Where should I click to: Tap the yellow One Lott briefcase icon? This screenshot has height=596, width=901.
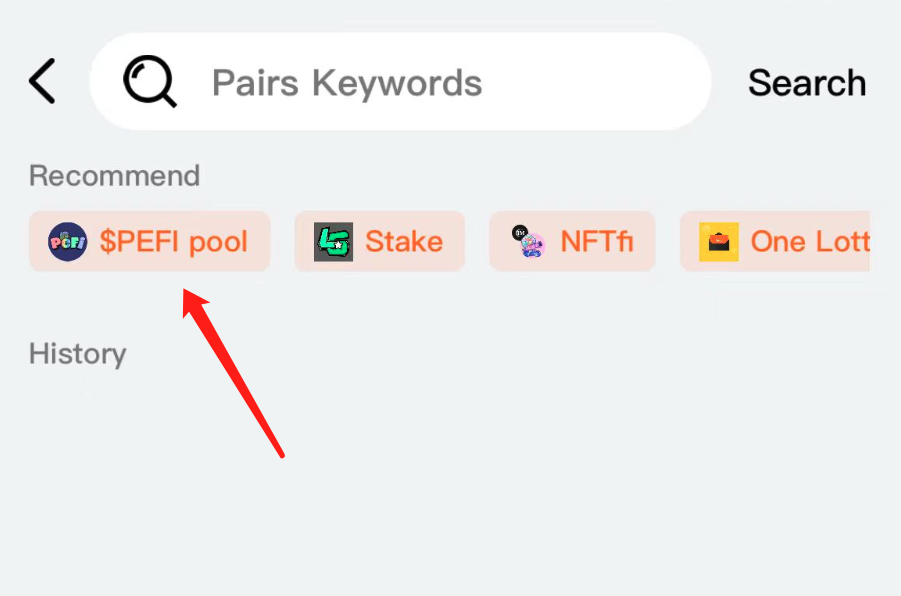click(719, 241)
